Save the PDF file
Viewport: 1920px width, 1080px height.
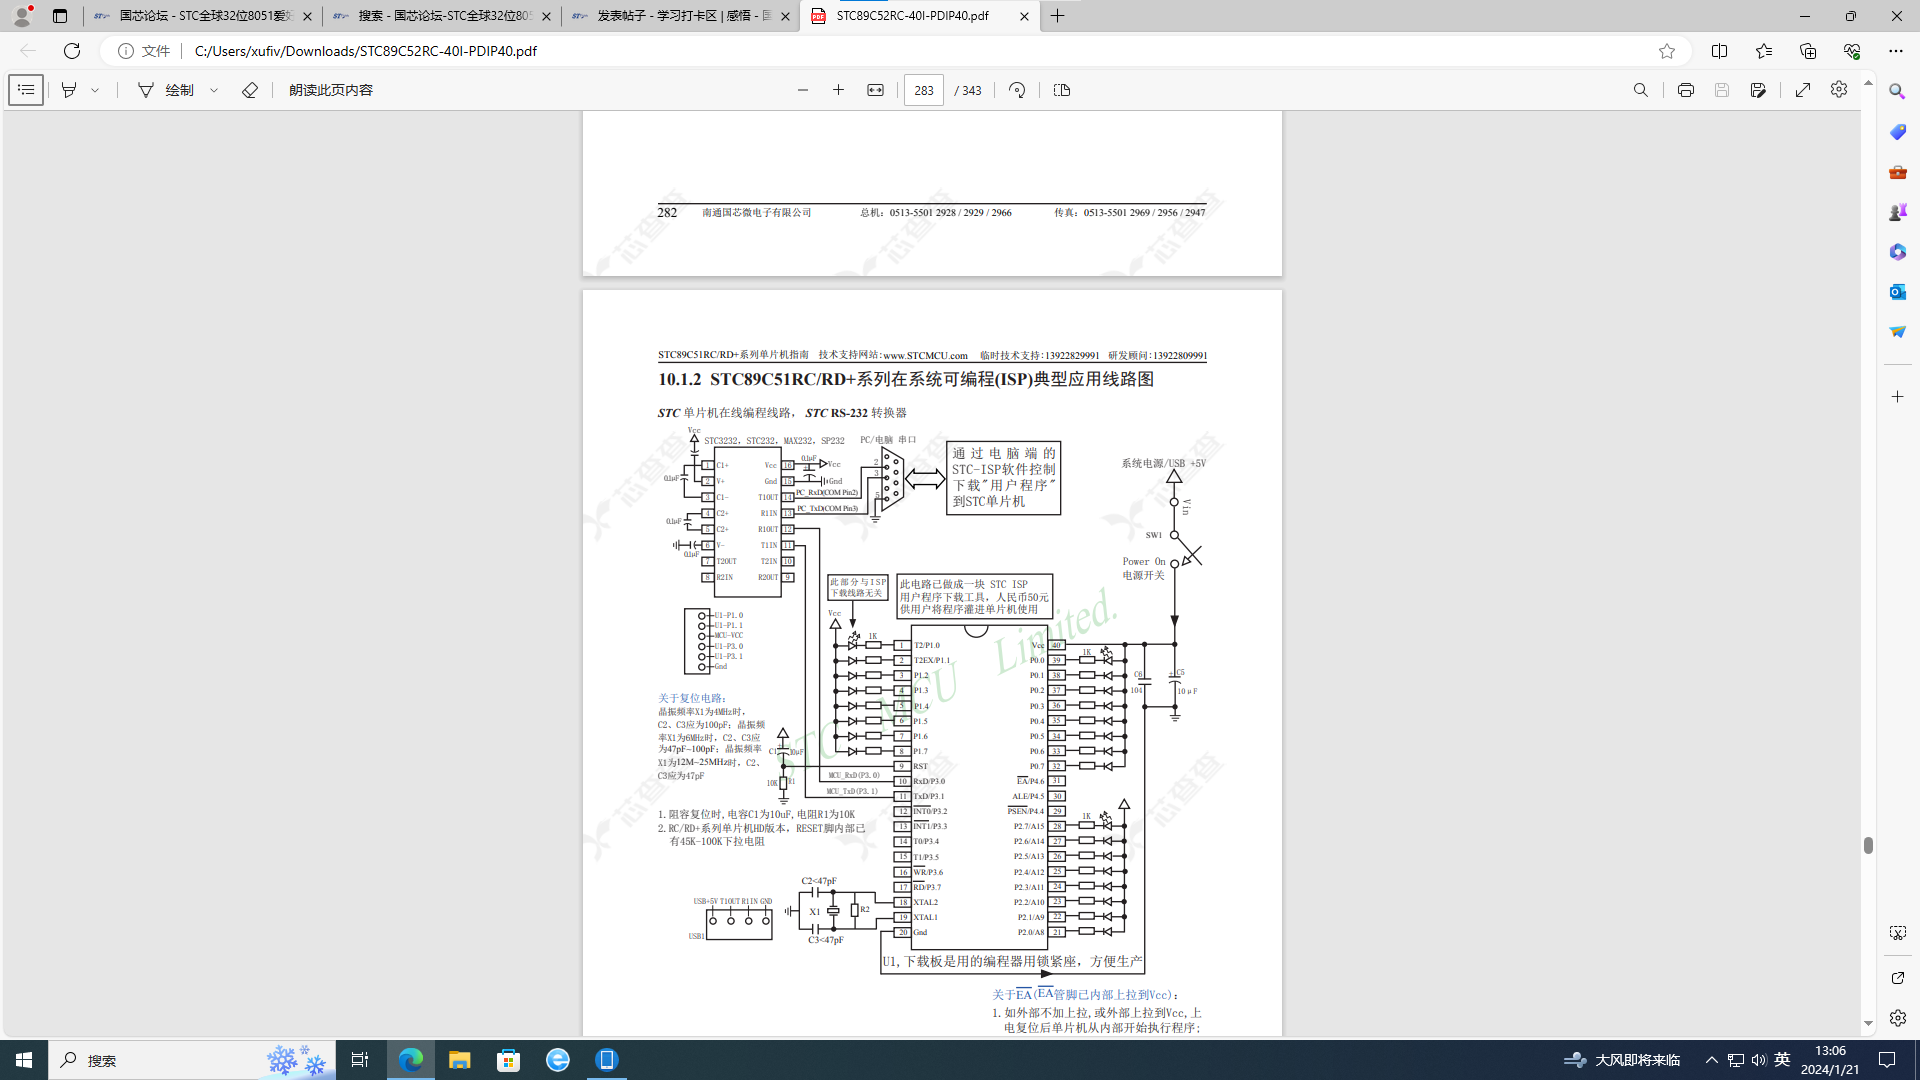point(1722,90)
